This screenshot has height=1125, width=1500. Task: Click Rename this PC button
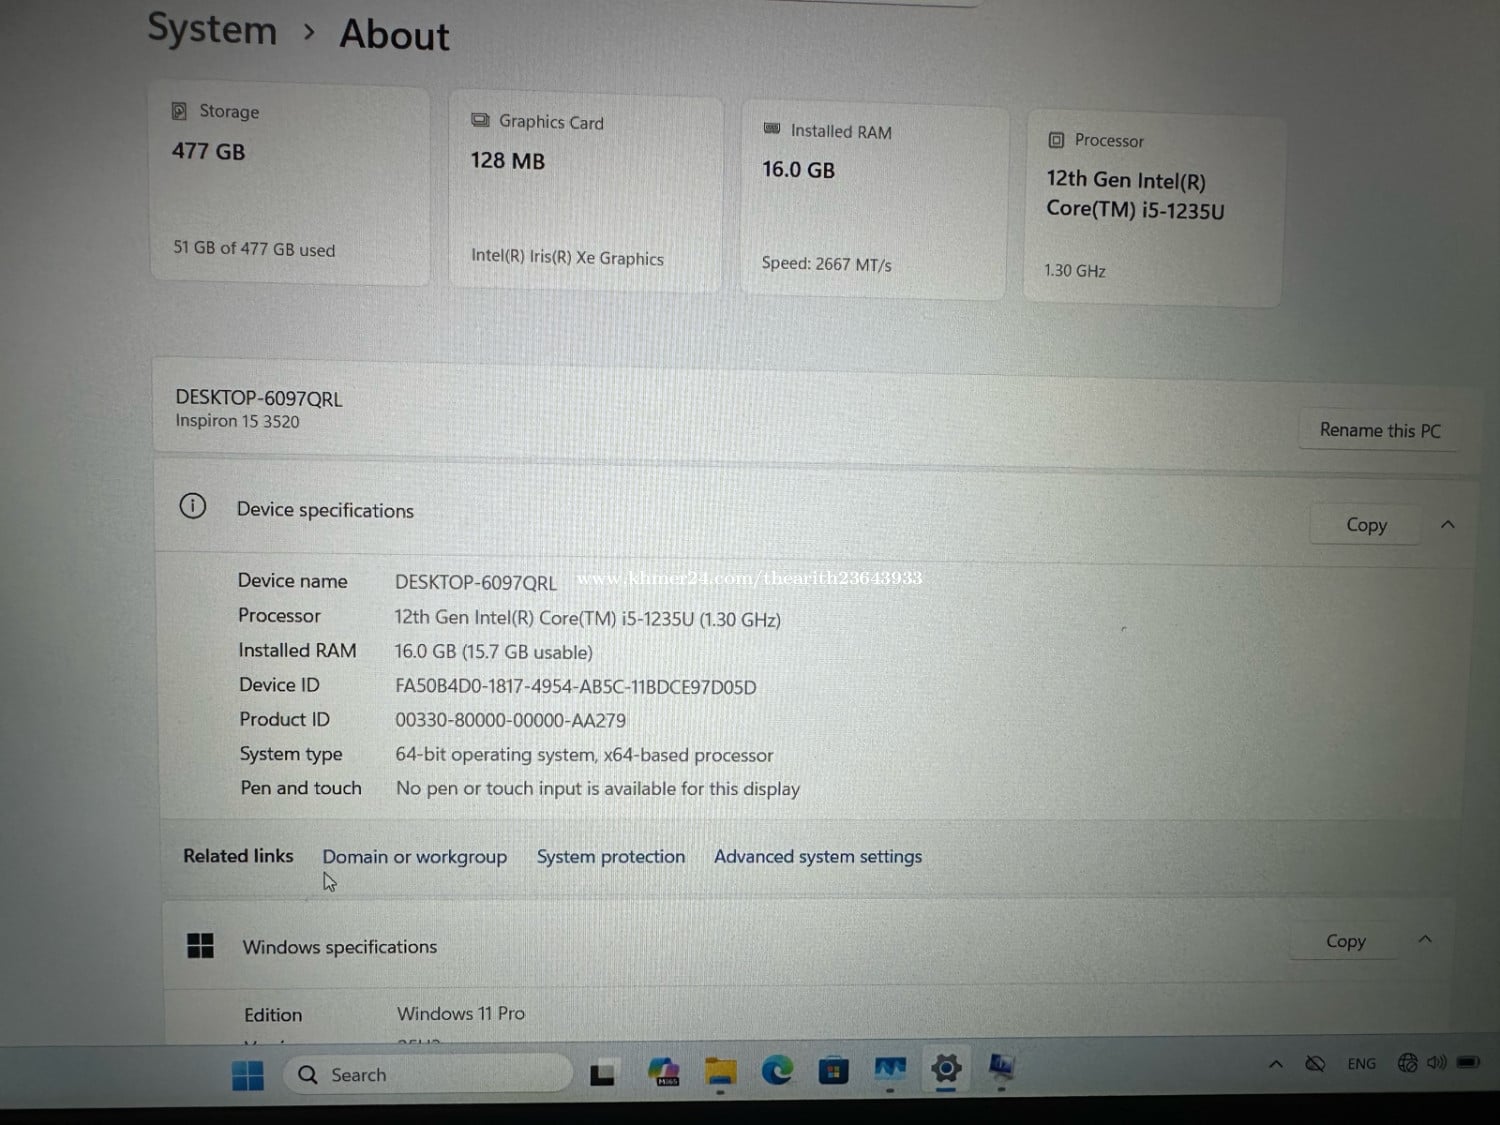pyautogui.click(x=1379, y=430)
